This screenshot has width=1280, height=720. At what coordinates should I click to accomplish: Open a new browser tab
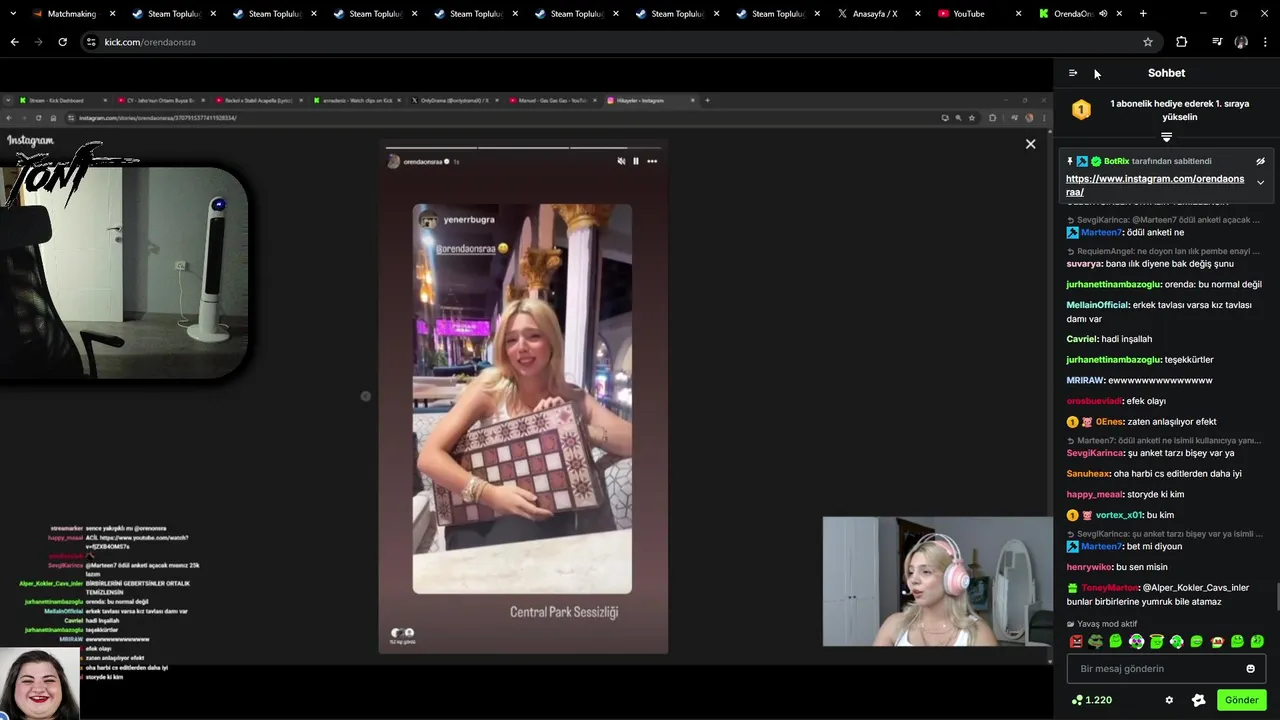(1143, 14)
